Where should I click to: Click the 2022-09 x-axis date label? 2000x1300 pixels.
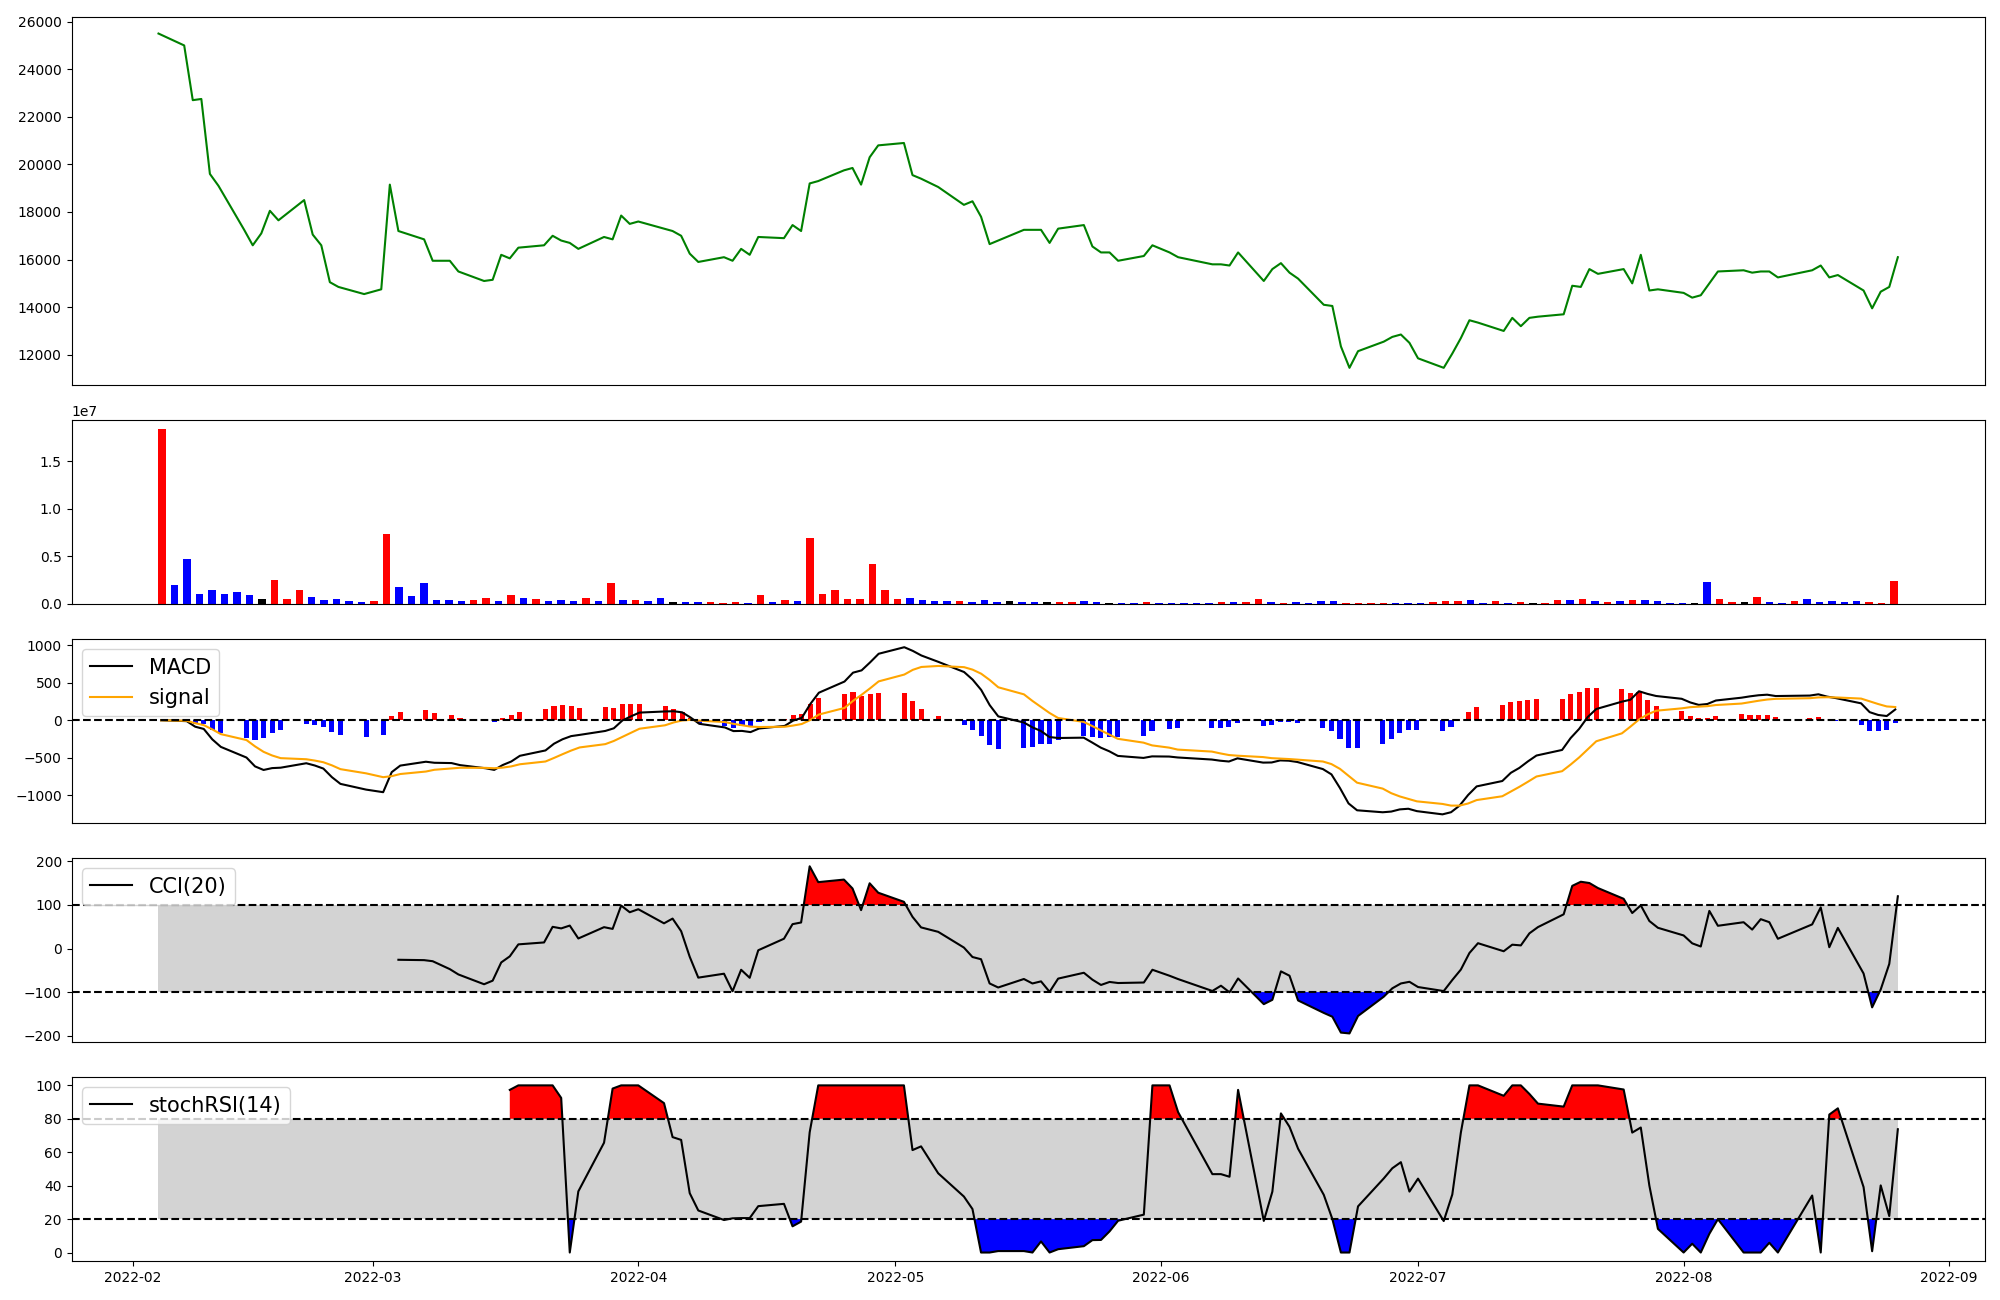tap(1949, 1276)
